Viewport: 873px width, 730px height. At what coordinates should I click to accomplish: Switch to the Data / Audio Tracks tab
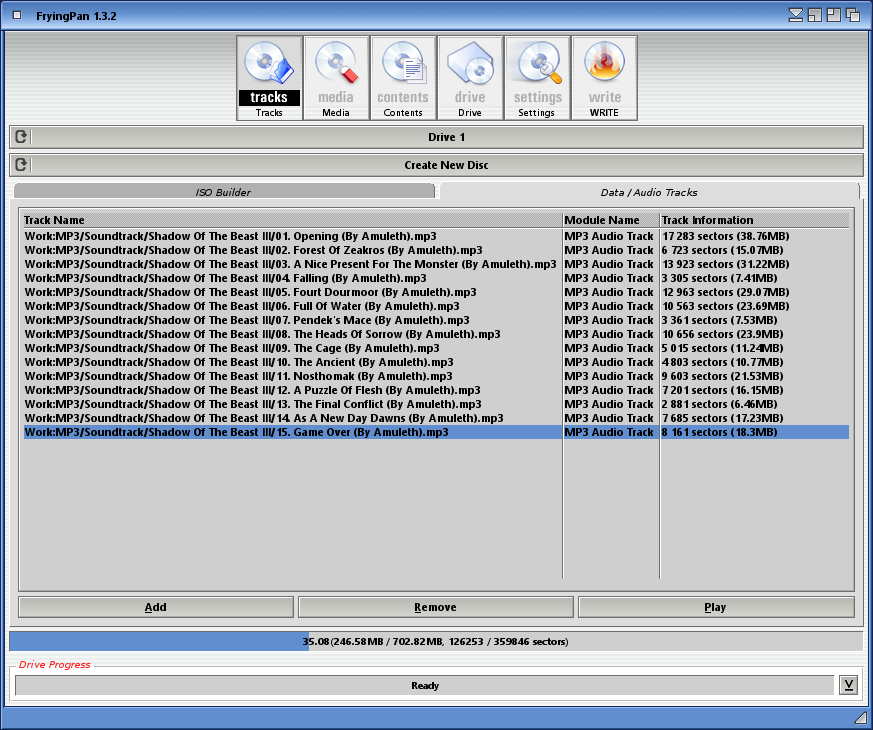[x=649, y=192]
